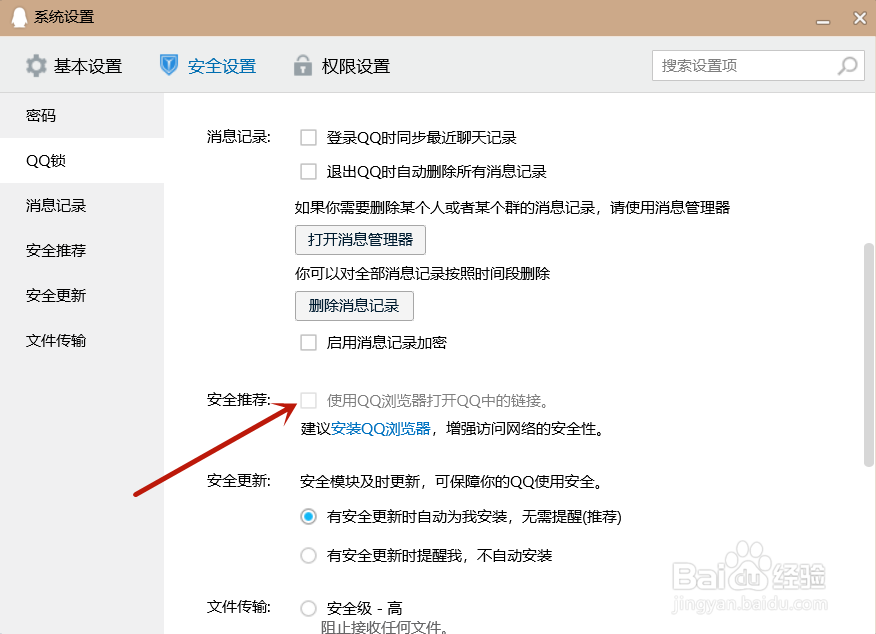Enable 启用消息记录加密 checkbox
This screenshot has width=876, height=634.
point(308,342)
